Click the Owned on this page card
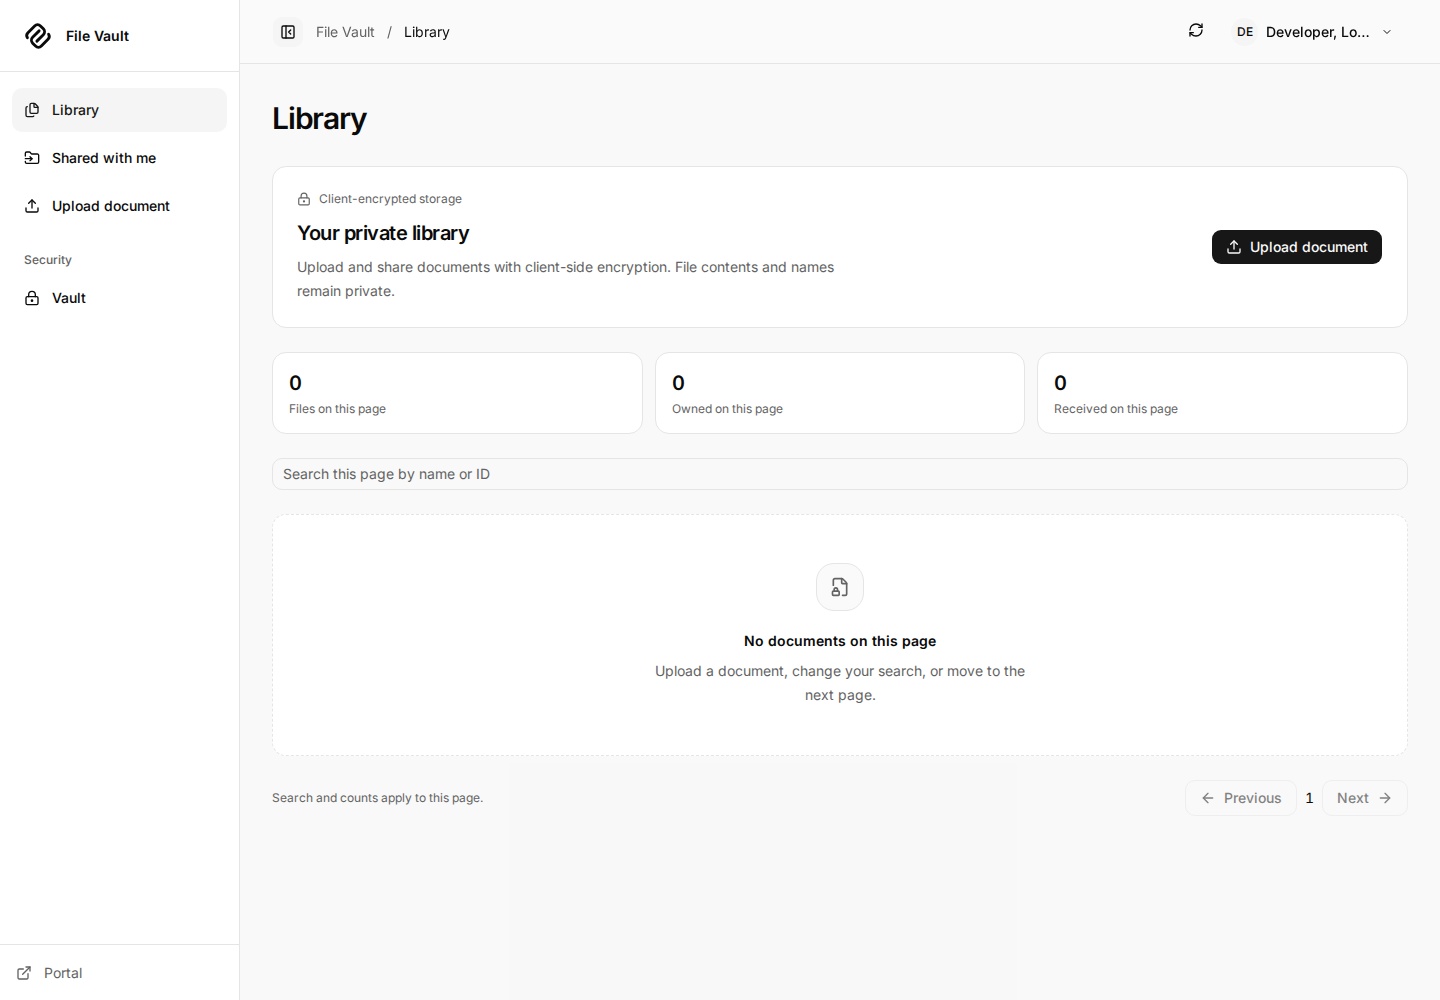 [x=840, y=393]
